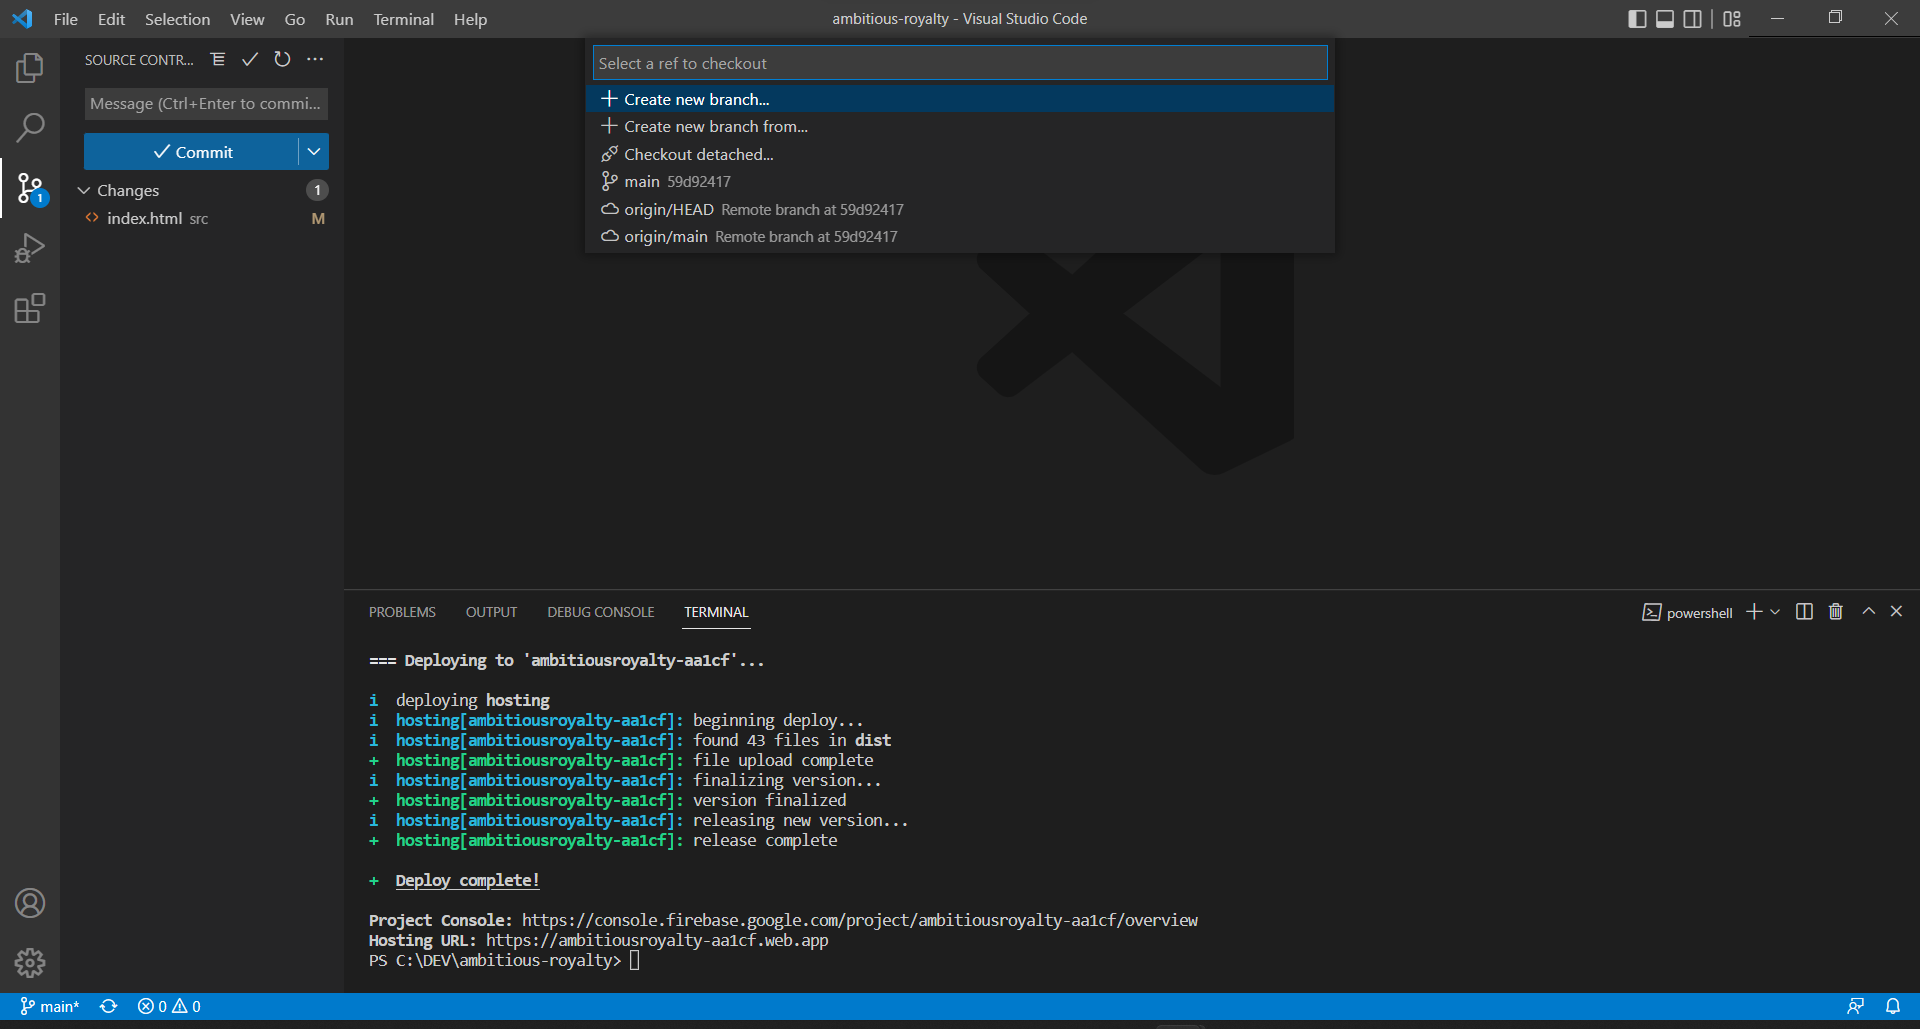This screenshot has height=1029, width=1920.
Task: Open the Accounts menu in activity bar
Action: pos(30,903)
